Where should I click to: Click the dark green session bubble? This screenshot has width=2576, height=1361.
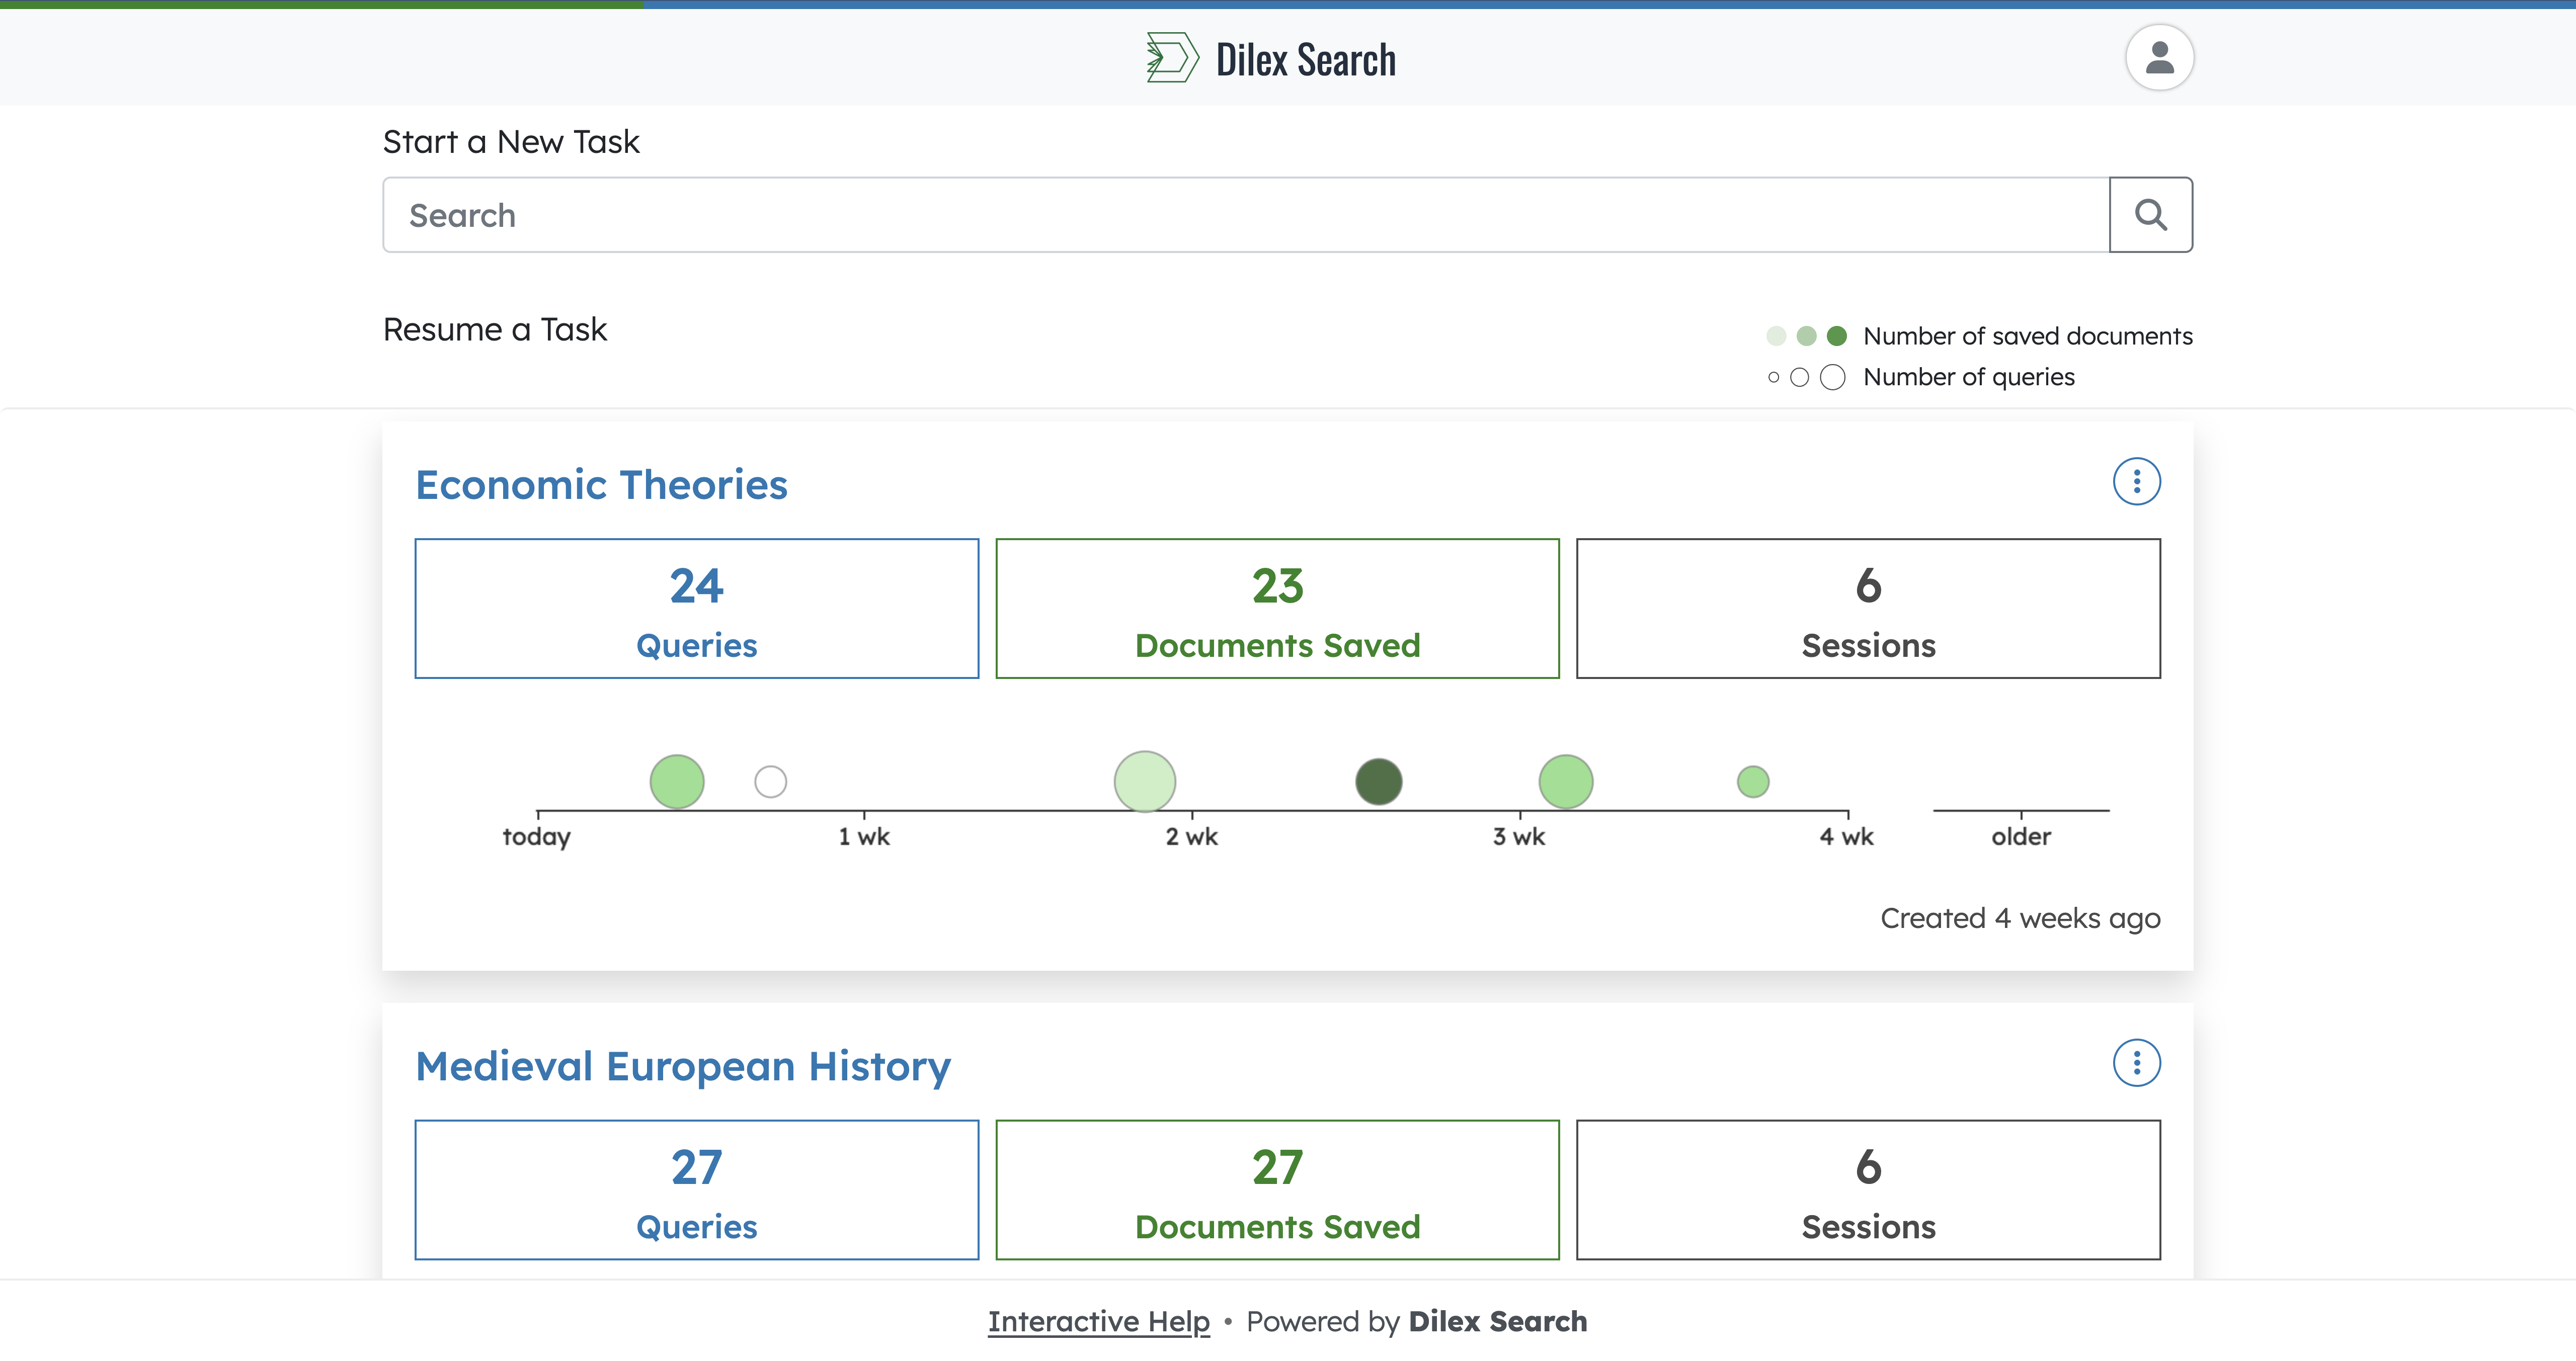point(1378,781)
